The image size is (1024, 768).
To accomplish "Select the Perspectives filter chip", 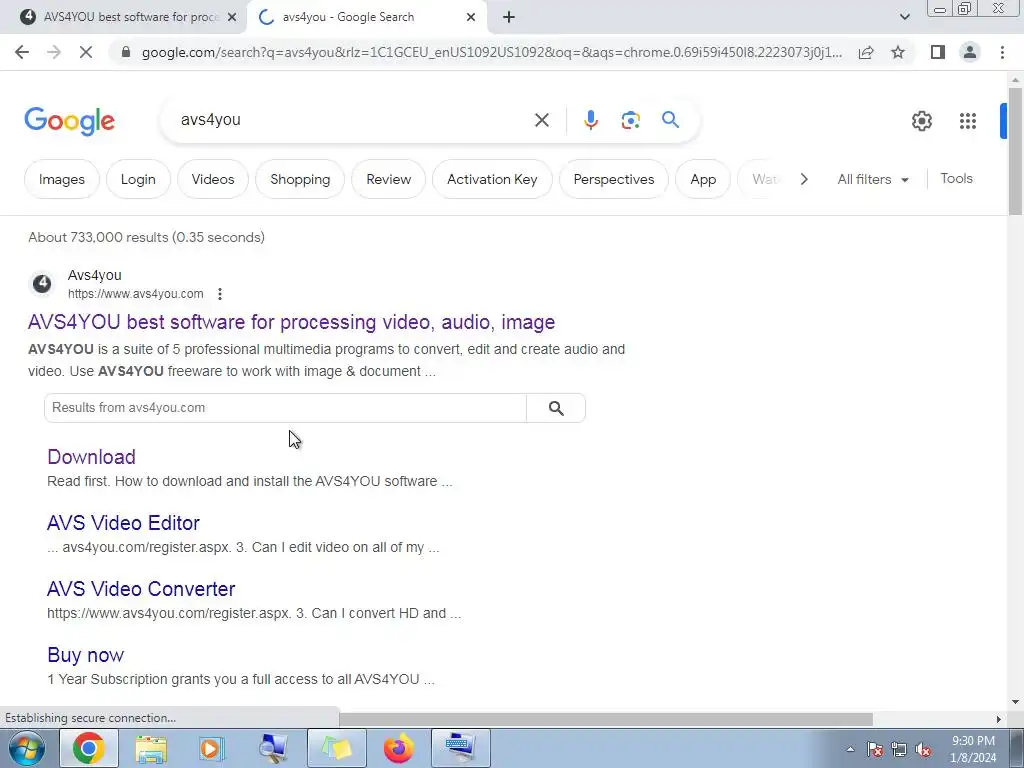I will point(614,179).
